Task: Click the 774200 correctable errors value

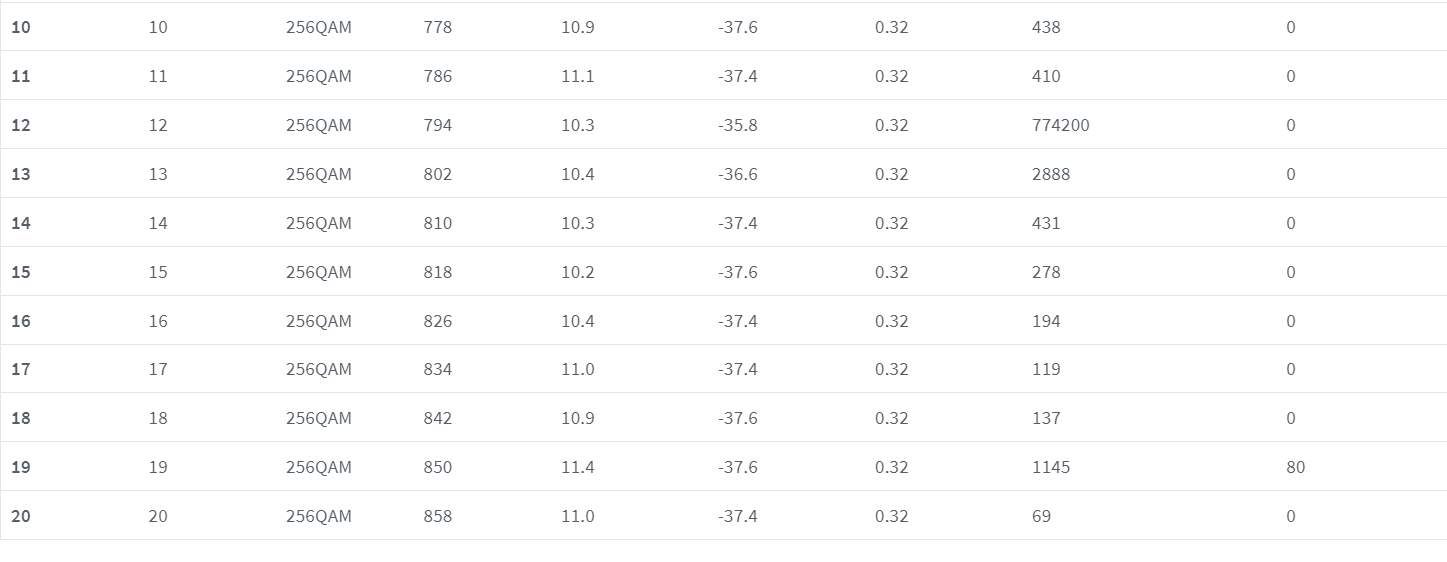Action: point(1060,125)
